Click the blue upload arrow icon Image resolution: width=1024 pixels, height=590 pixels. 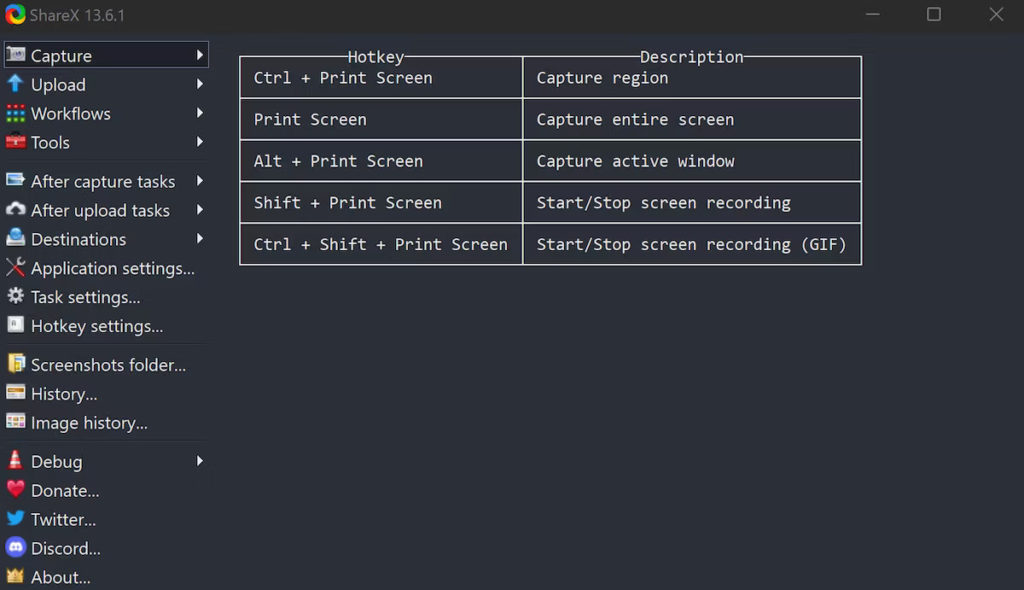pyautogui.click(x=15, y=84)
